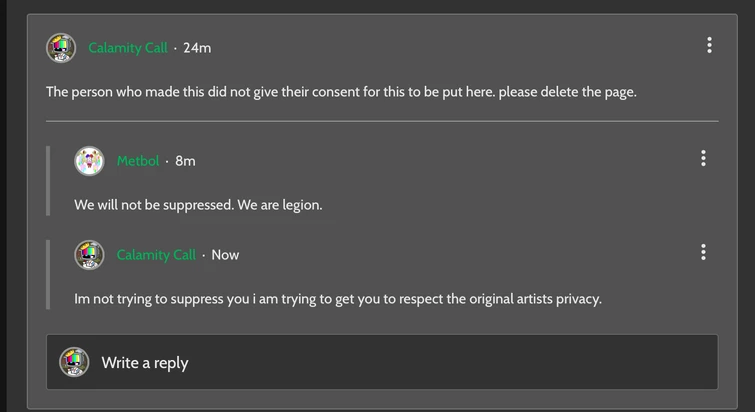Open Metbol's profile via username link
Screen dimensions: 755x412
pos(138,161)
